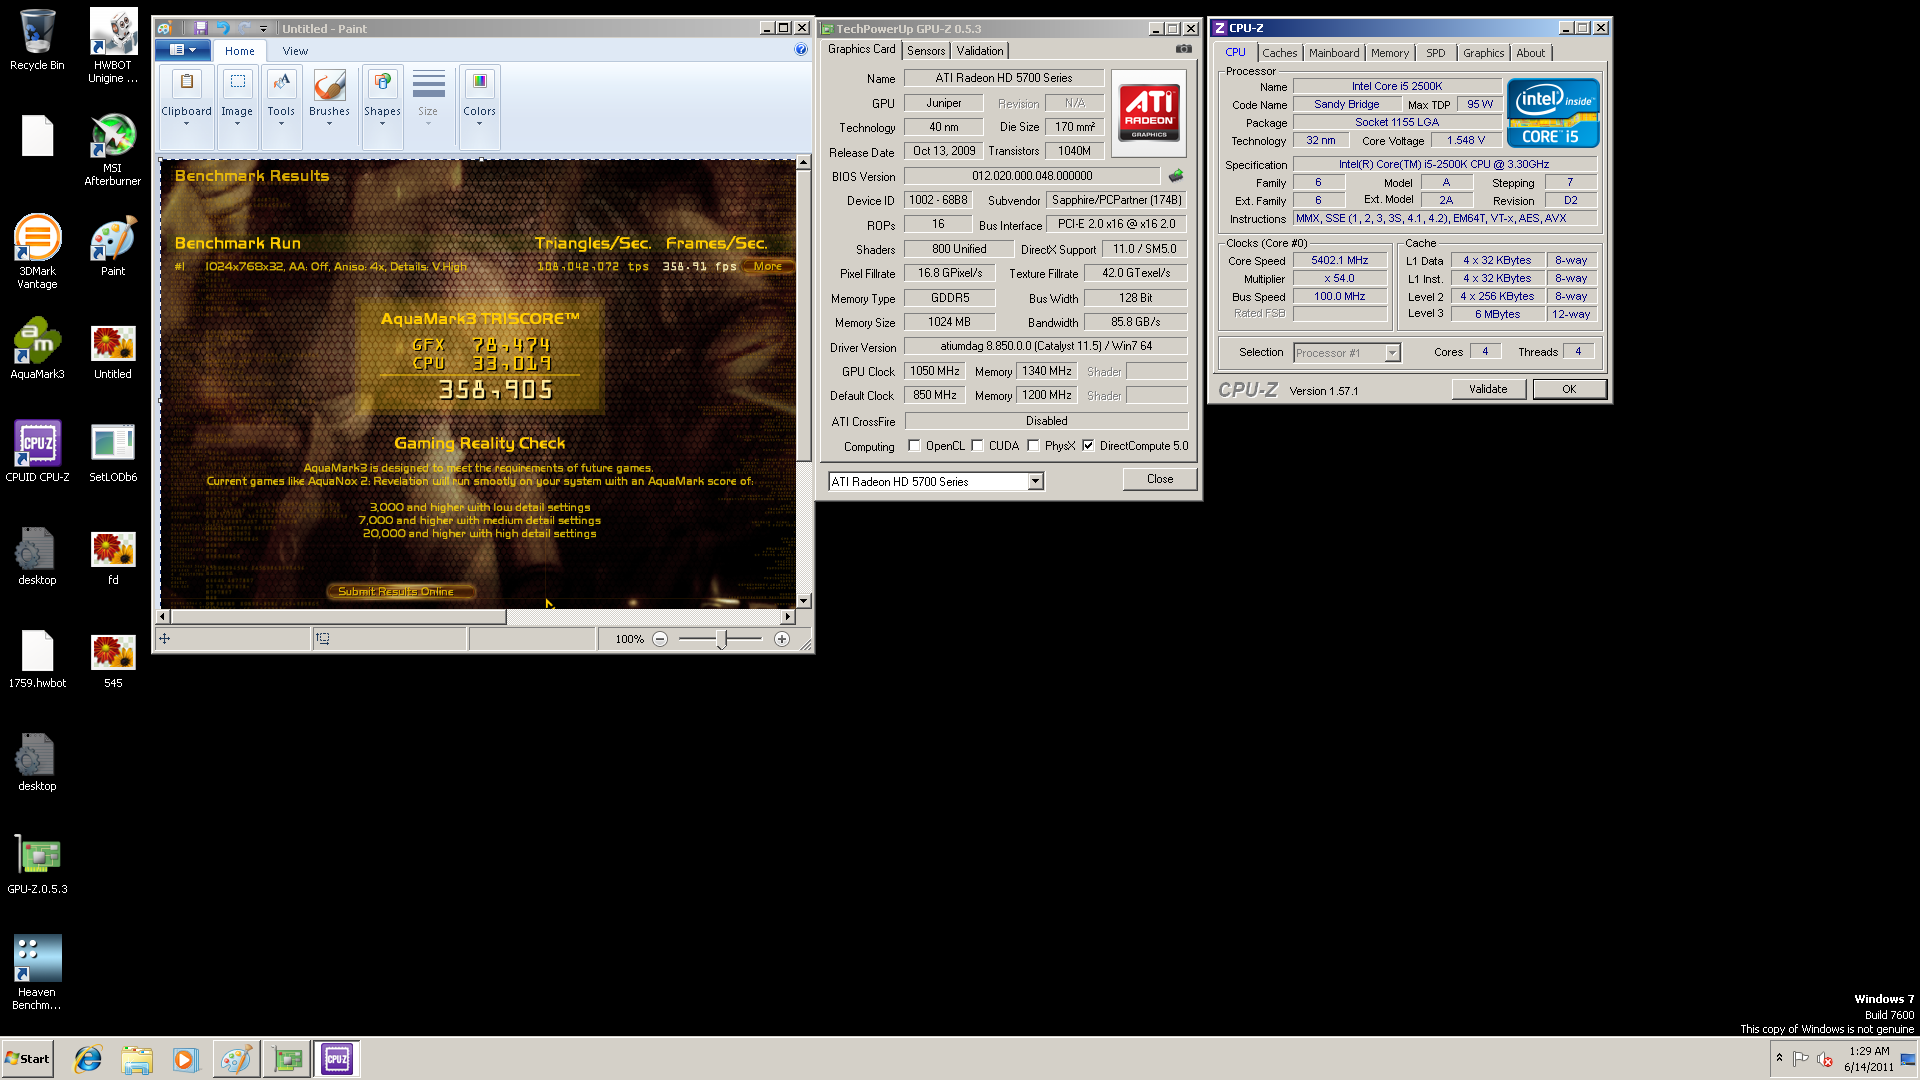This screenshot has width=1920, height=1080.
Task: Expand the Shapes group in Paint
Action: click(x=382, y=107)
